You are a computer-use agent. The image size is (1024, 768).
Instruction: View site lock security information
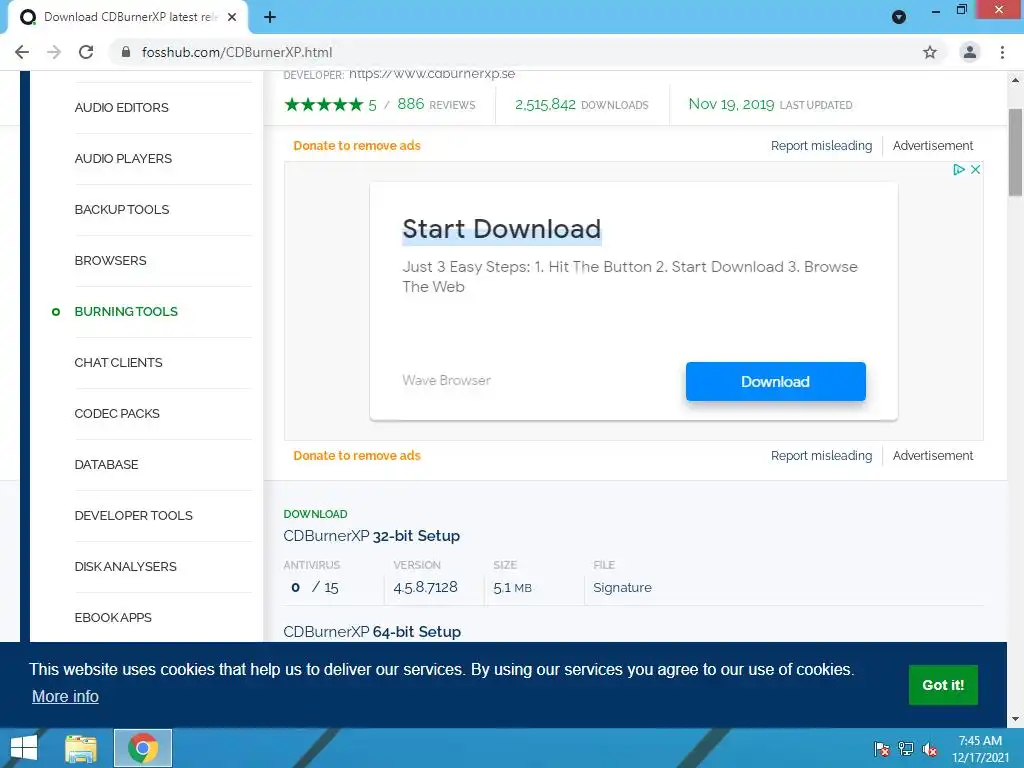[126, 52]
